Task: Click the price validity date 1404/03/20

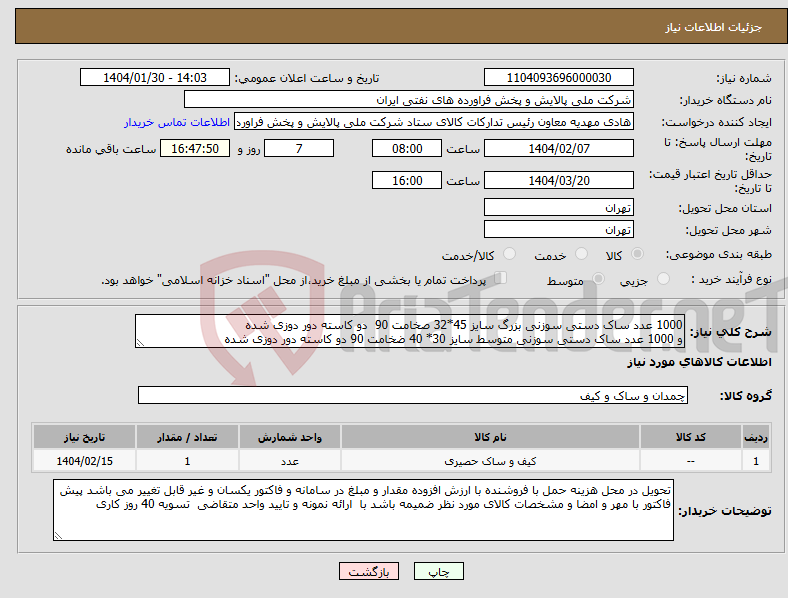Action: pos(558,180)
